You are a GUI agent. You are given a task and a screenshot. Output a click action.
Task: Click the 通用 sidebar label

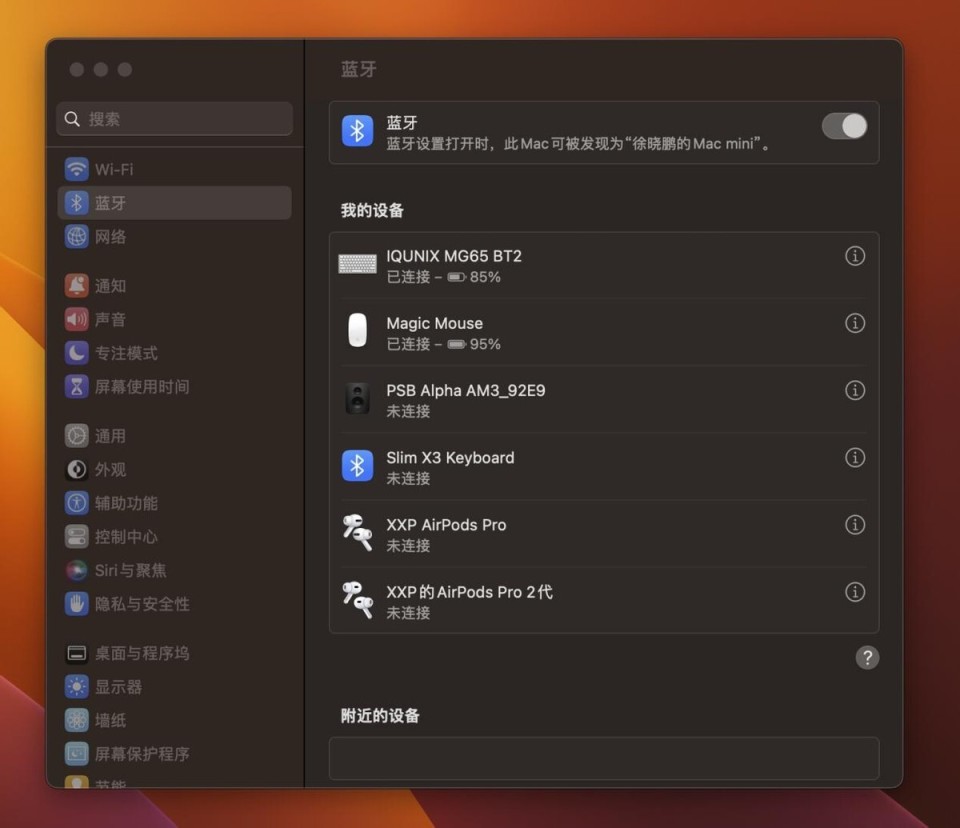coord(110,436)
